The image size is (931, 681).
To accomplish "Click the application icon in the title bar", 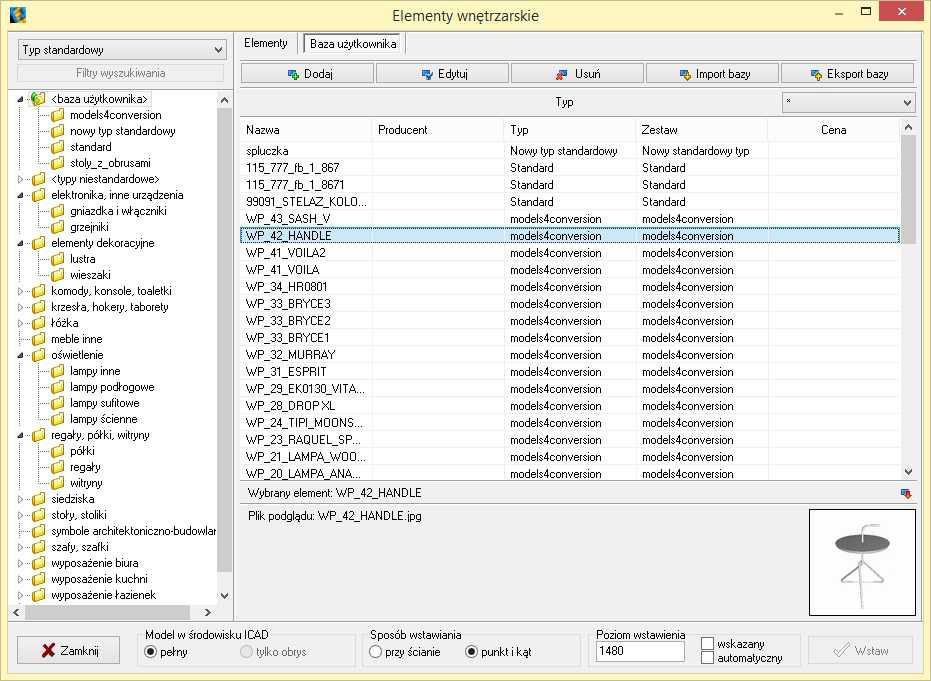I will (18, 14).
